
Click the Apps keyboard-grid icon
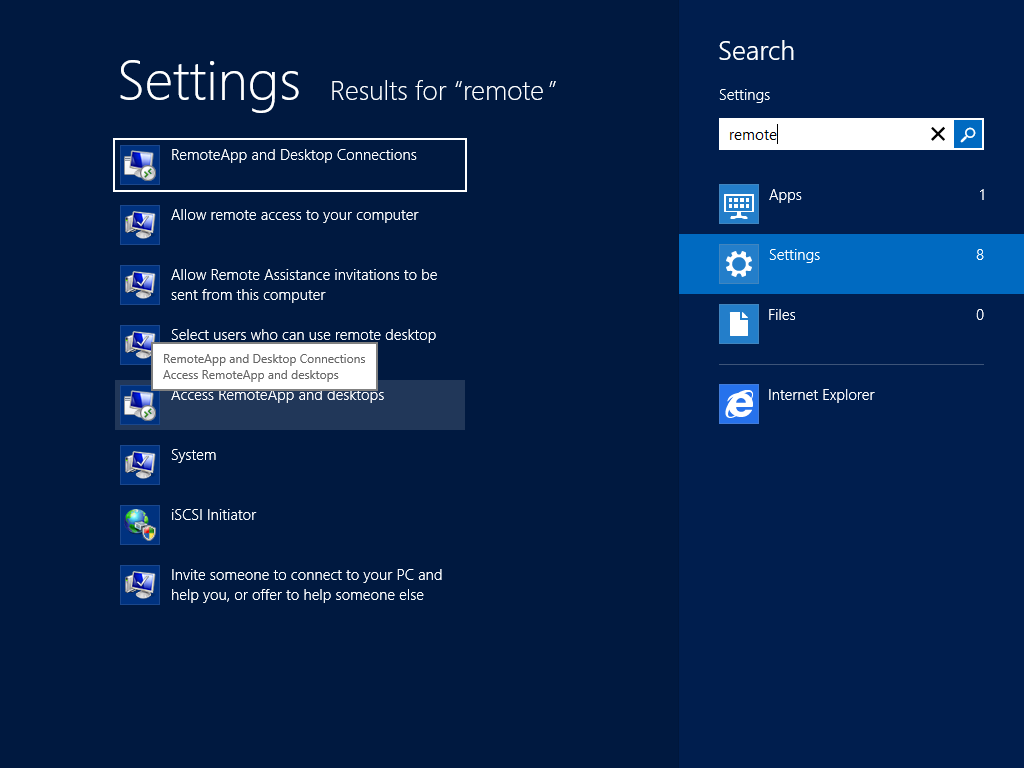click(x=738, y=204)
